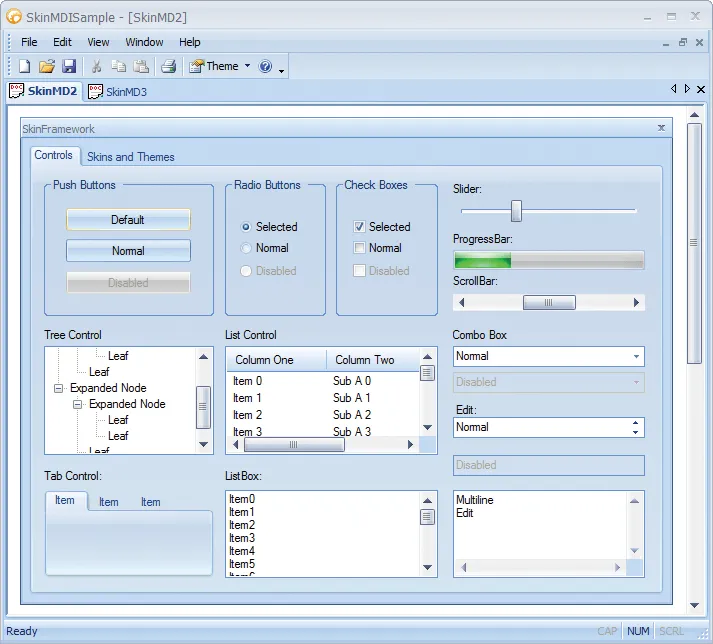Select the Controls tab
The width and height of the screenshot is (713, 644).
[54, 155]
